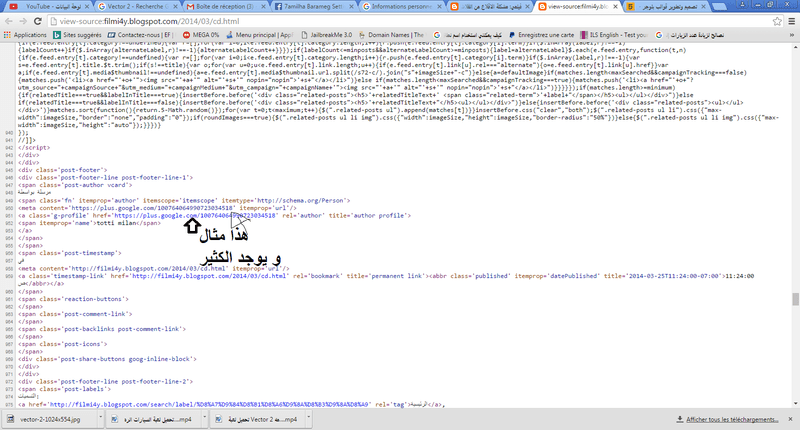Open the vector-2-1024x554.jpg downloaded file
Screen dimensions: 800x430
[x=50, y=419]
